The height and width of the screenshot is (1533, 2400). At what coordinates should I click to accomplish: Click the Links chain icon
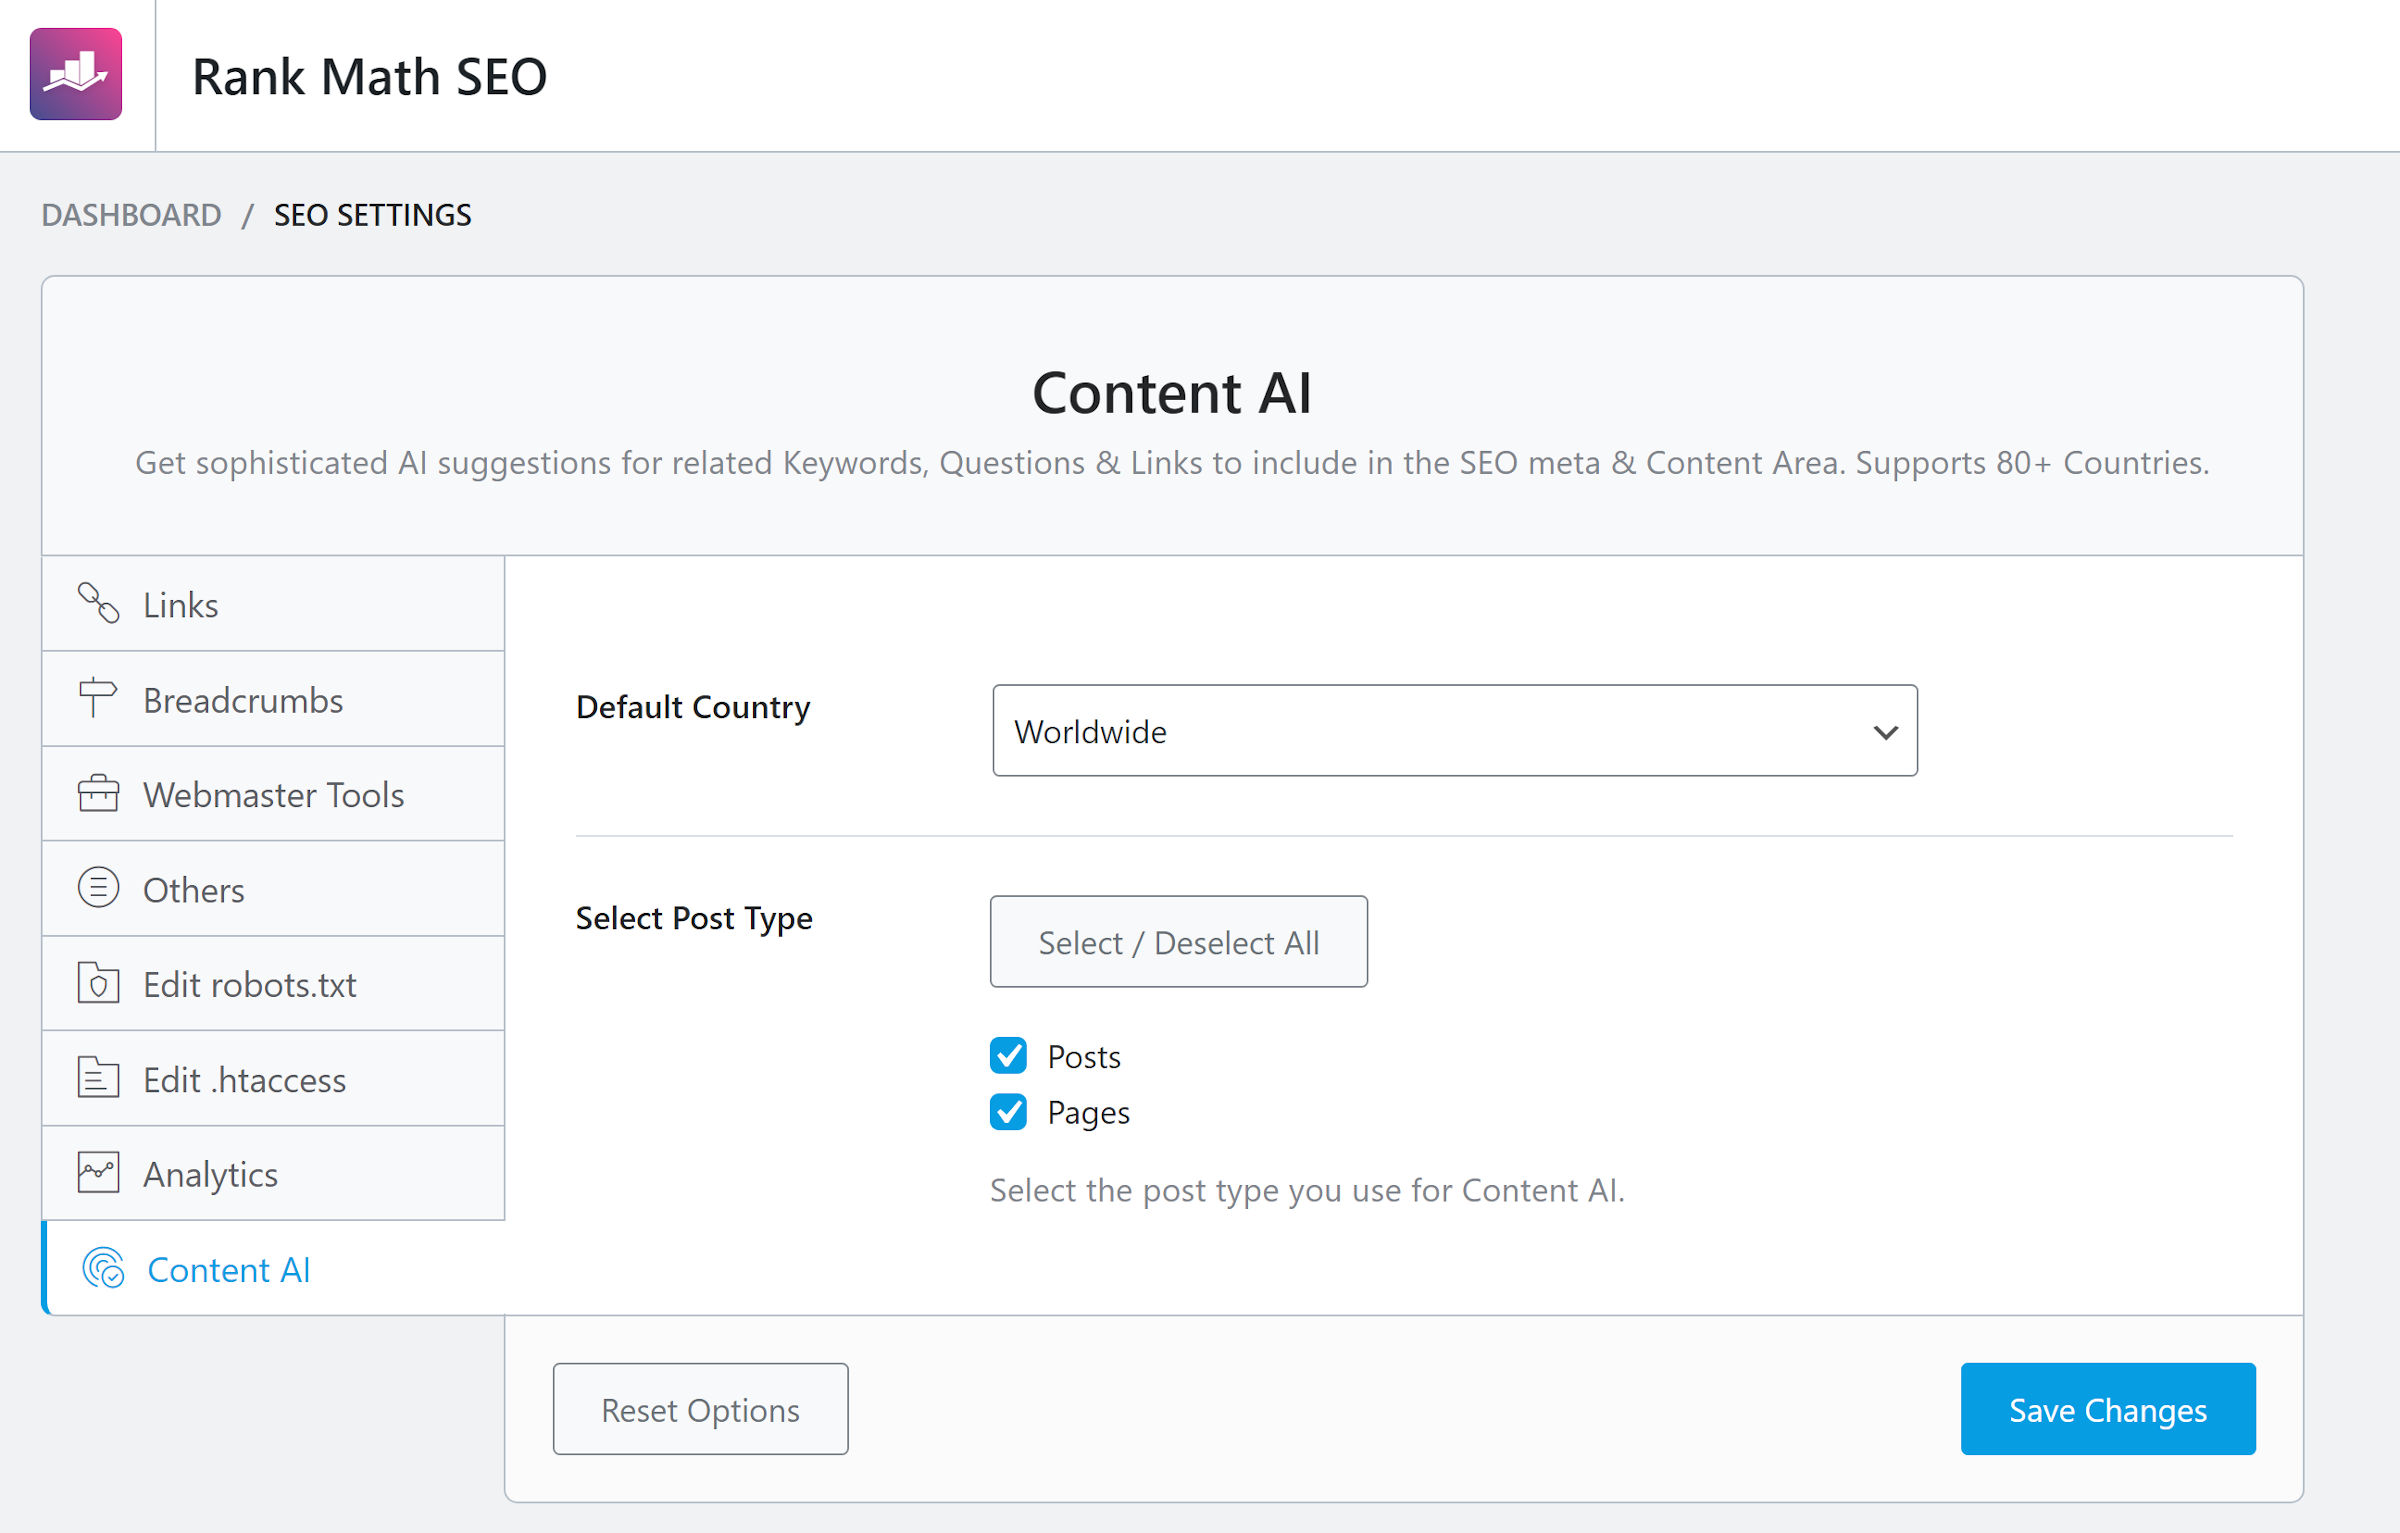tap(98, 604)
